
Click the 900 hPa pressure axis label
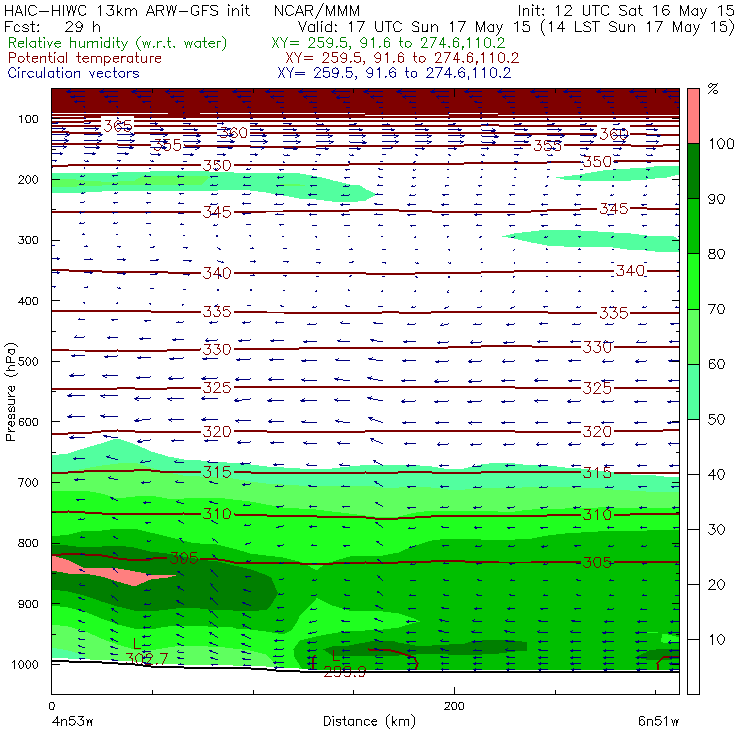(28, 604)
